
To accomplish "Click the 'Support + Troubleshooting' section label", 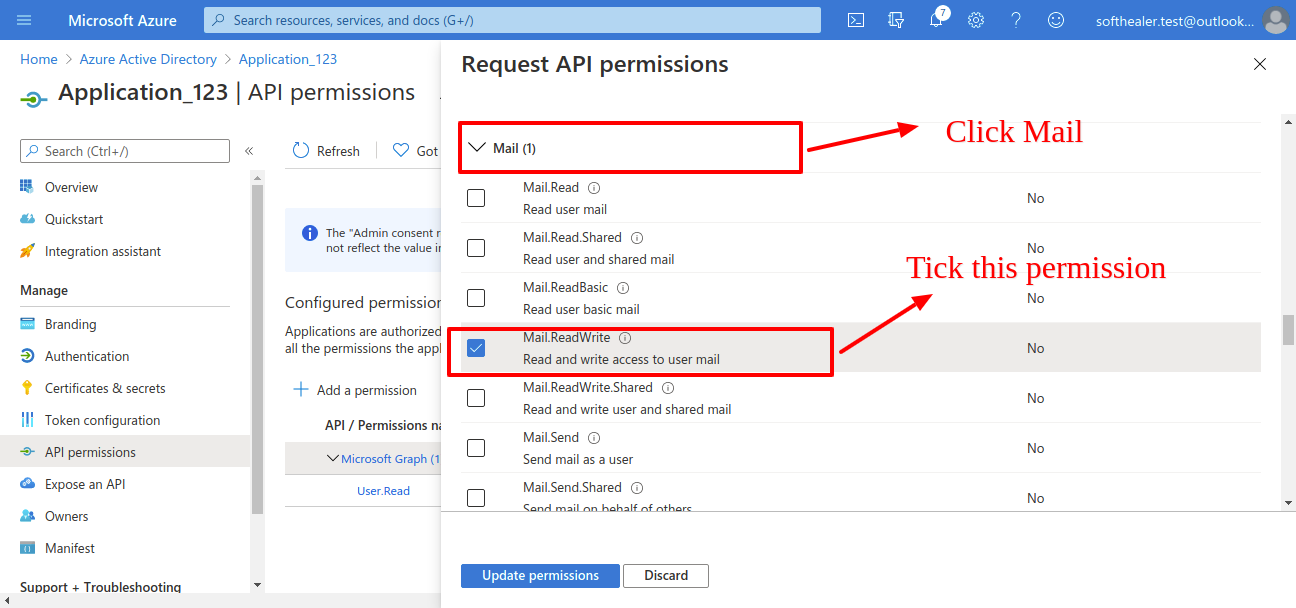I will click(101, 587).
